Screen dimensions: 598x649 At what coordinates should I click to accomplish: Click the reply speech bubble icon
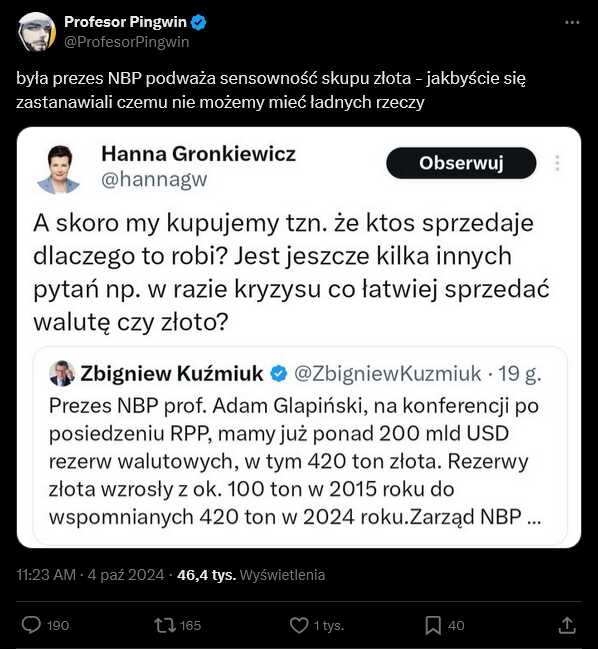[31, 625]
